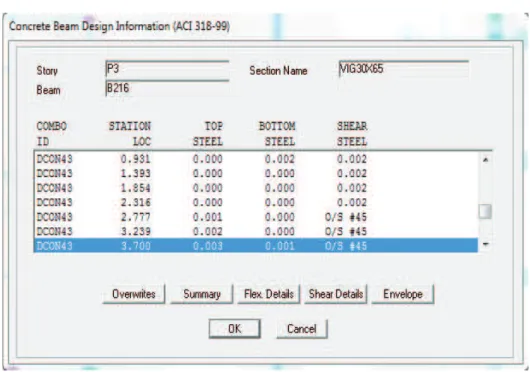Image resolution: width=530 pixels, height=372 pixels.
Task: Confirm the dialog with OK
Action: 235,328
